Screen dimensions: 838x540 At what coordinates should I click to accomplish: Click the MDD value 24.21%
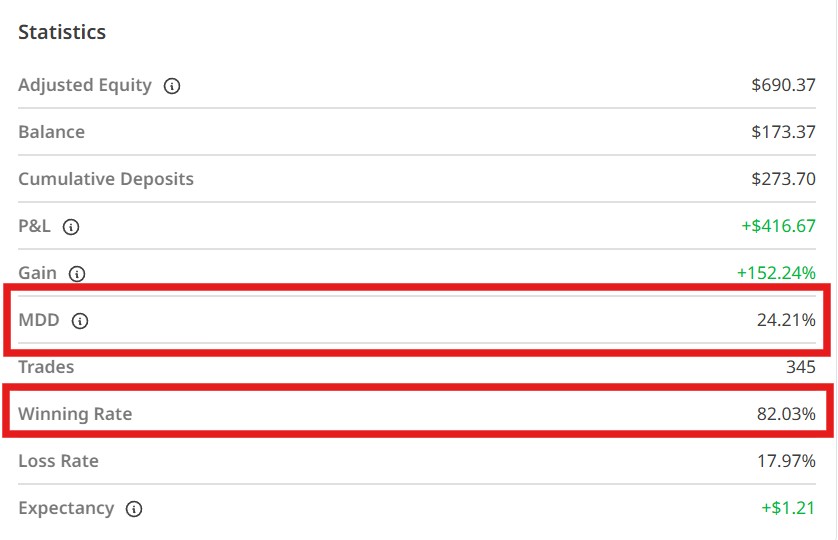pos(786,321)
